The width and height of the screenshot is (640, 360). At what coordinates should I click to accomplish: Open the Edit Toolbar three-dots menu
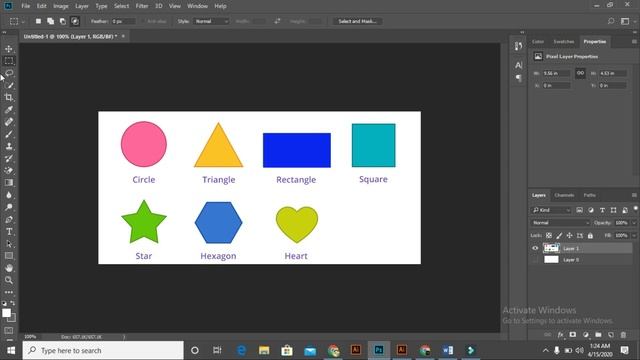point(9,292)
